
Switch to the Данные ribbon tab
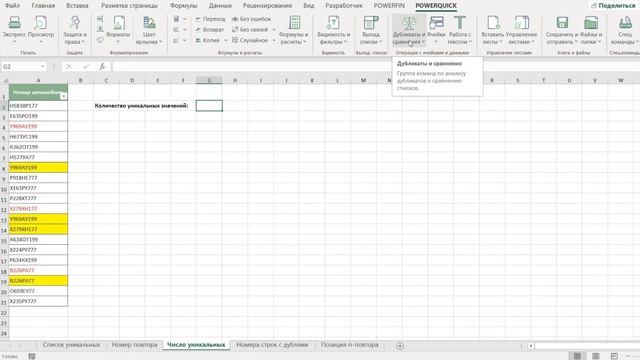220,6
